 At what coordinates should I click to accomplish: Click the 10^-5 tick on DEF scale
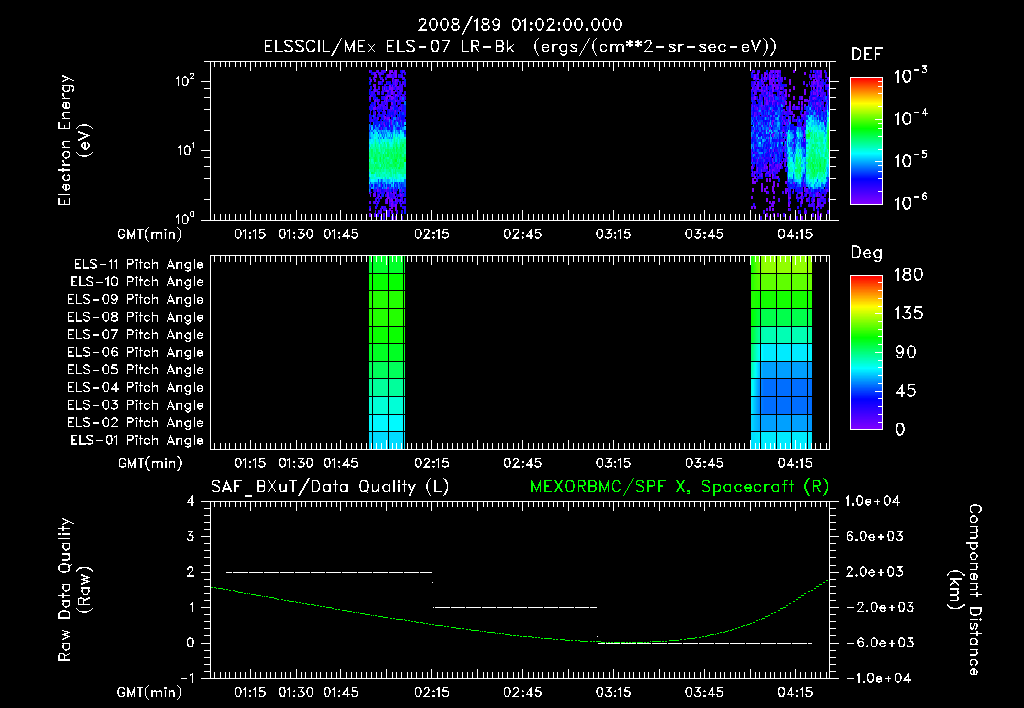click(910, 159)
